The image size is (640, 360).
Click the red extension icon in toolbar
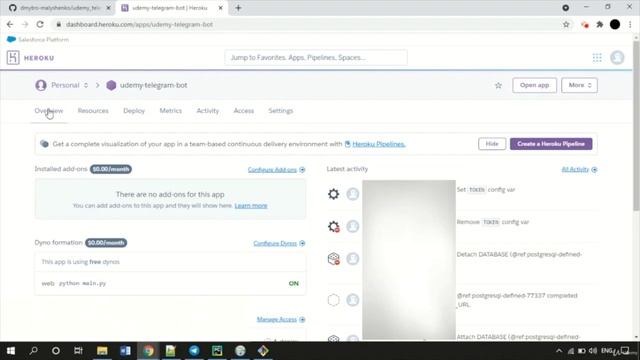(584, 25)
